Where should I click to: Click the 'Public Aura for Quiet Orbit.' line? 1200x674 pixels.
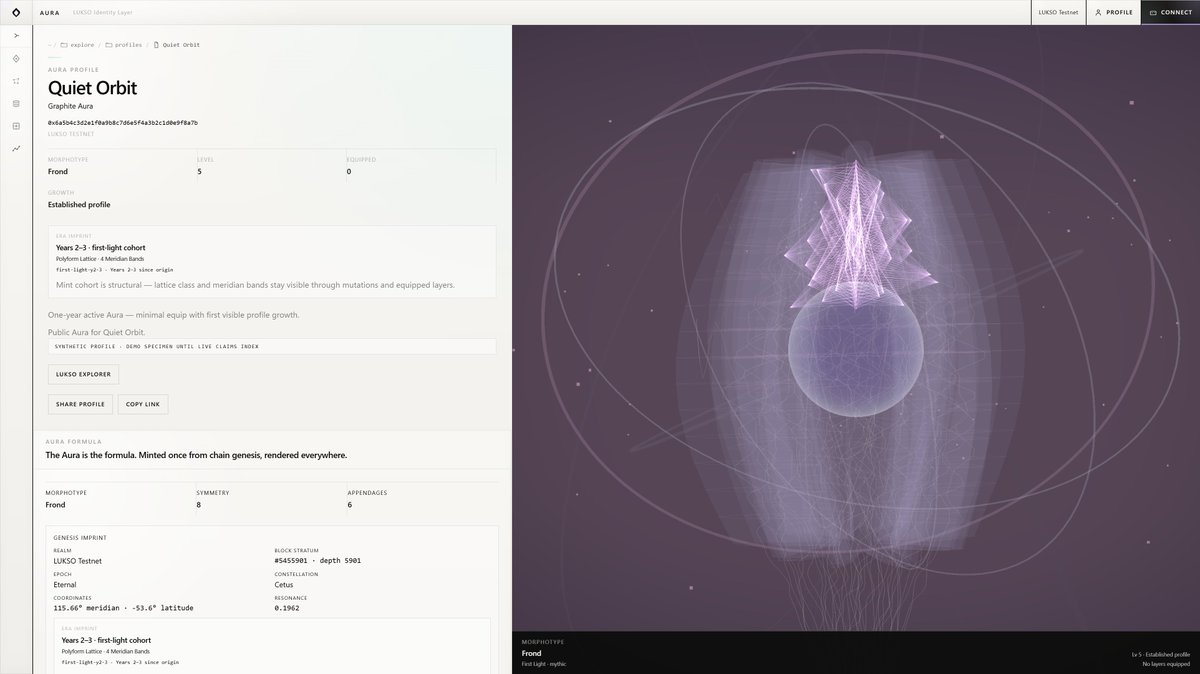click(97, 332)
